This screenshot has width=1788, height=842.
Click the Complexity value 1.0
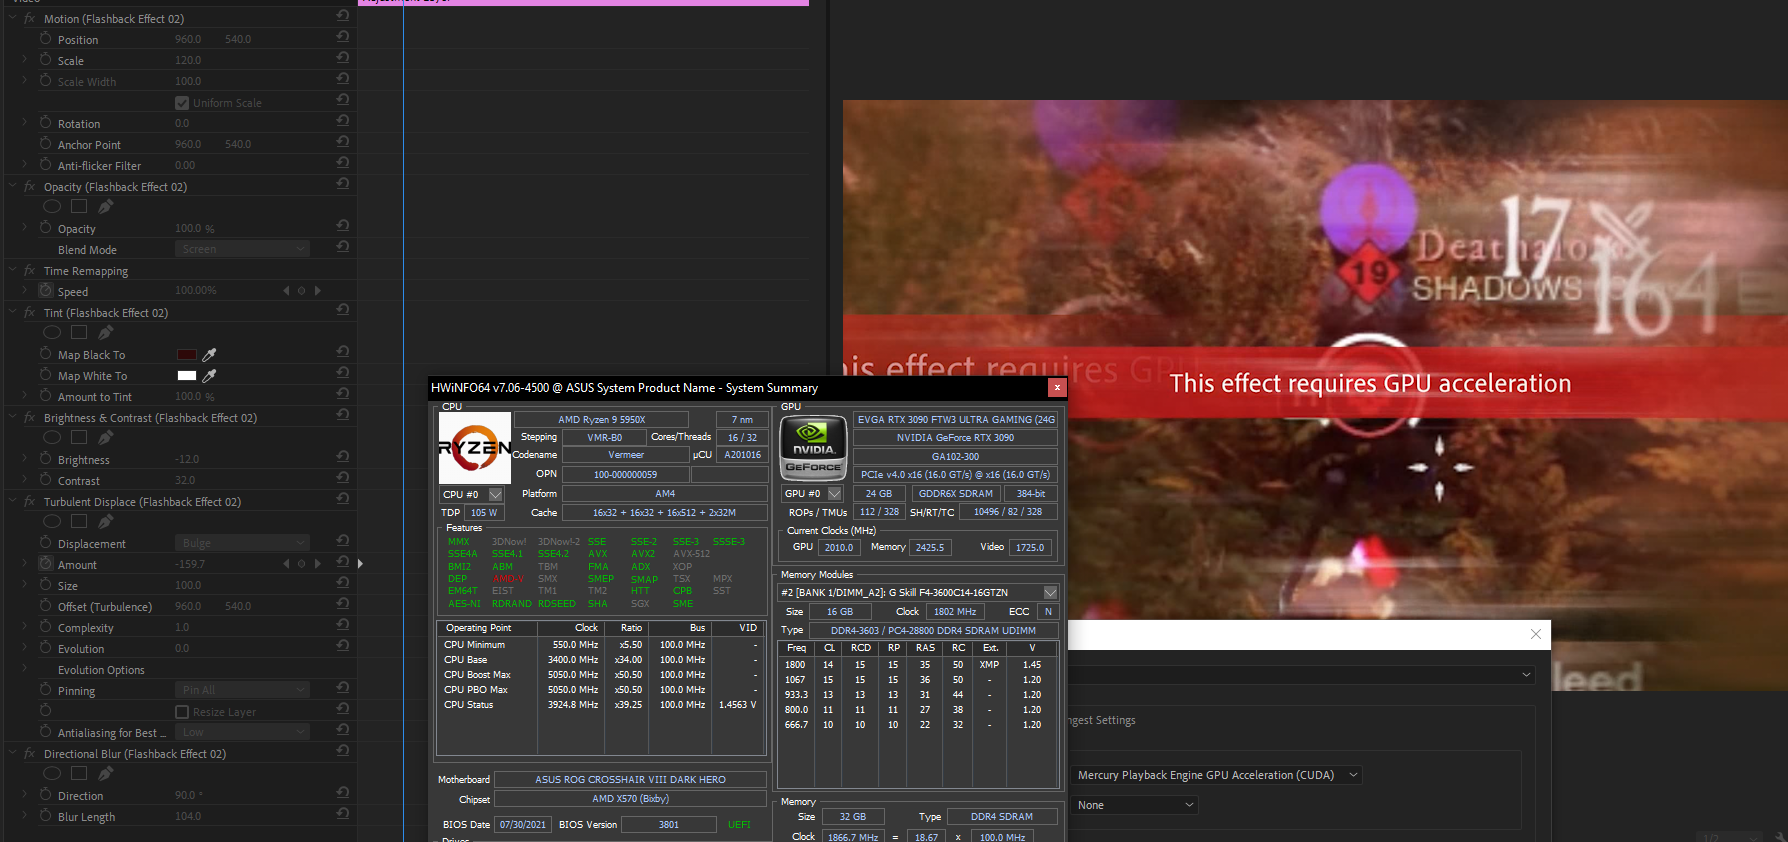pos(182,627)
